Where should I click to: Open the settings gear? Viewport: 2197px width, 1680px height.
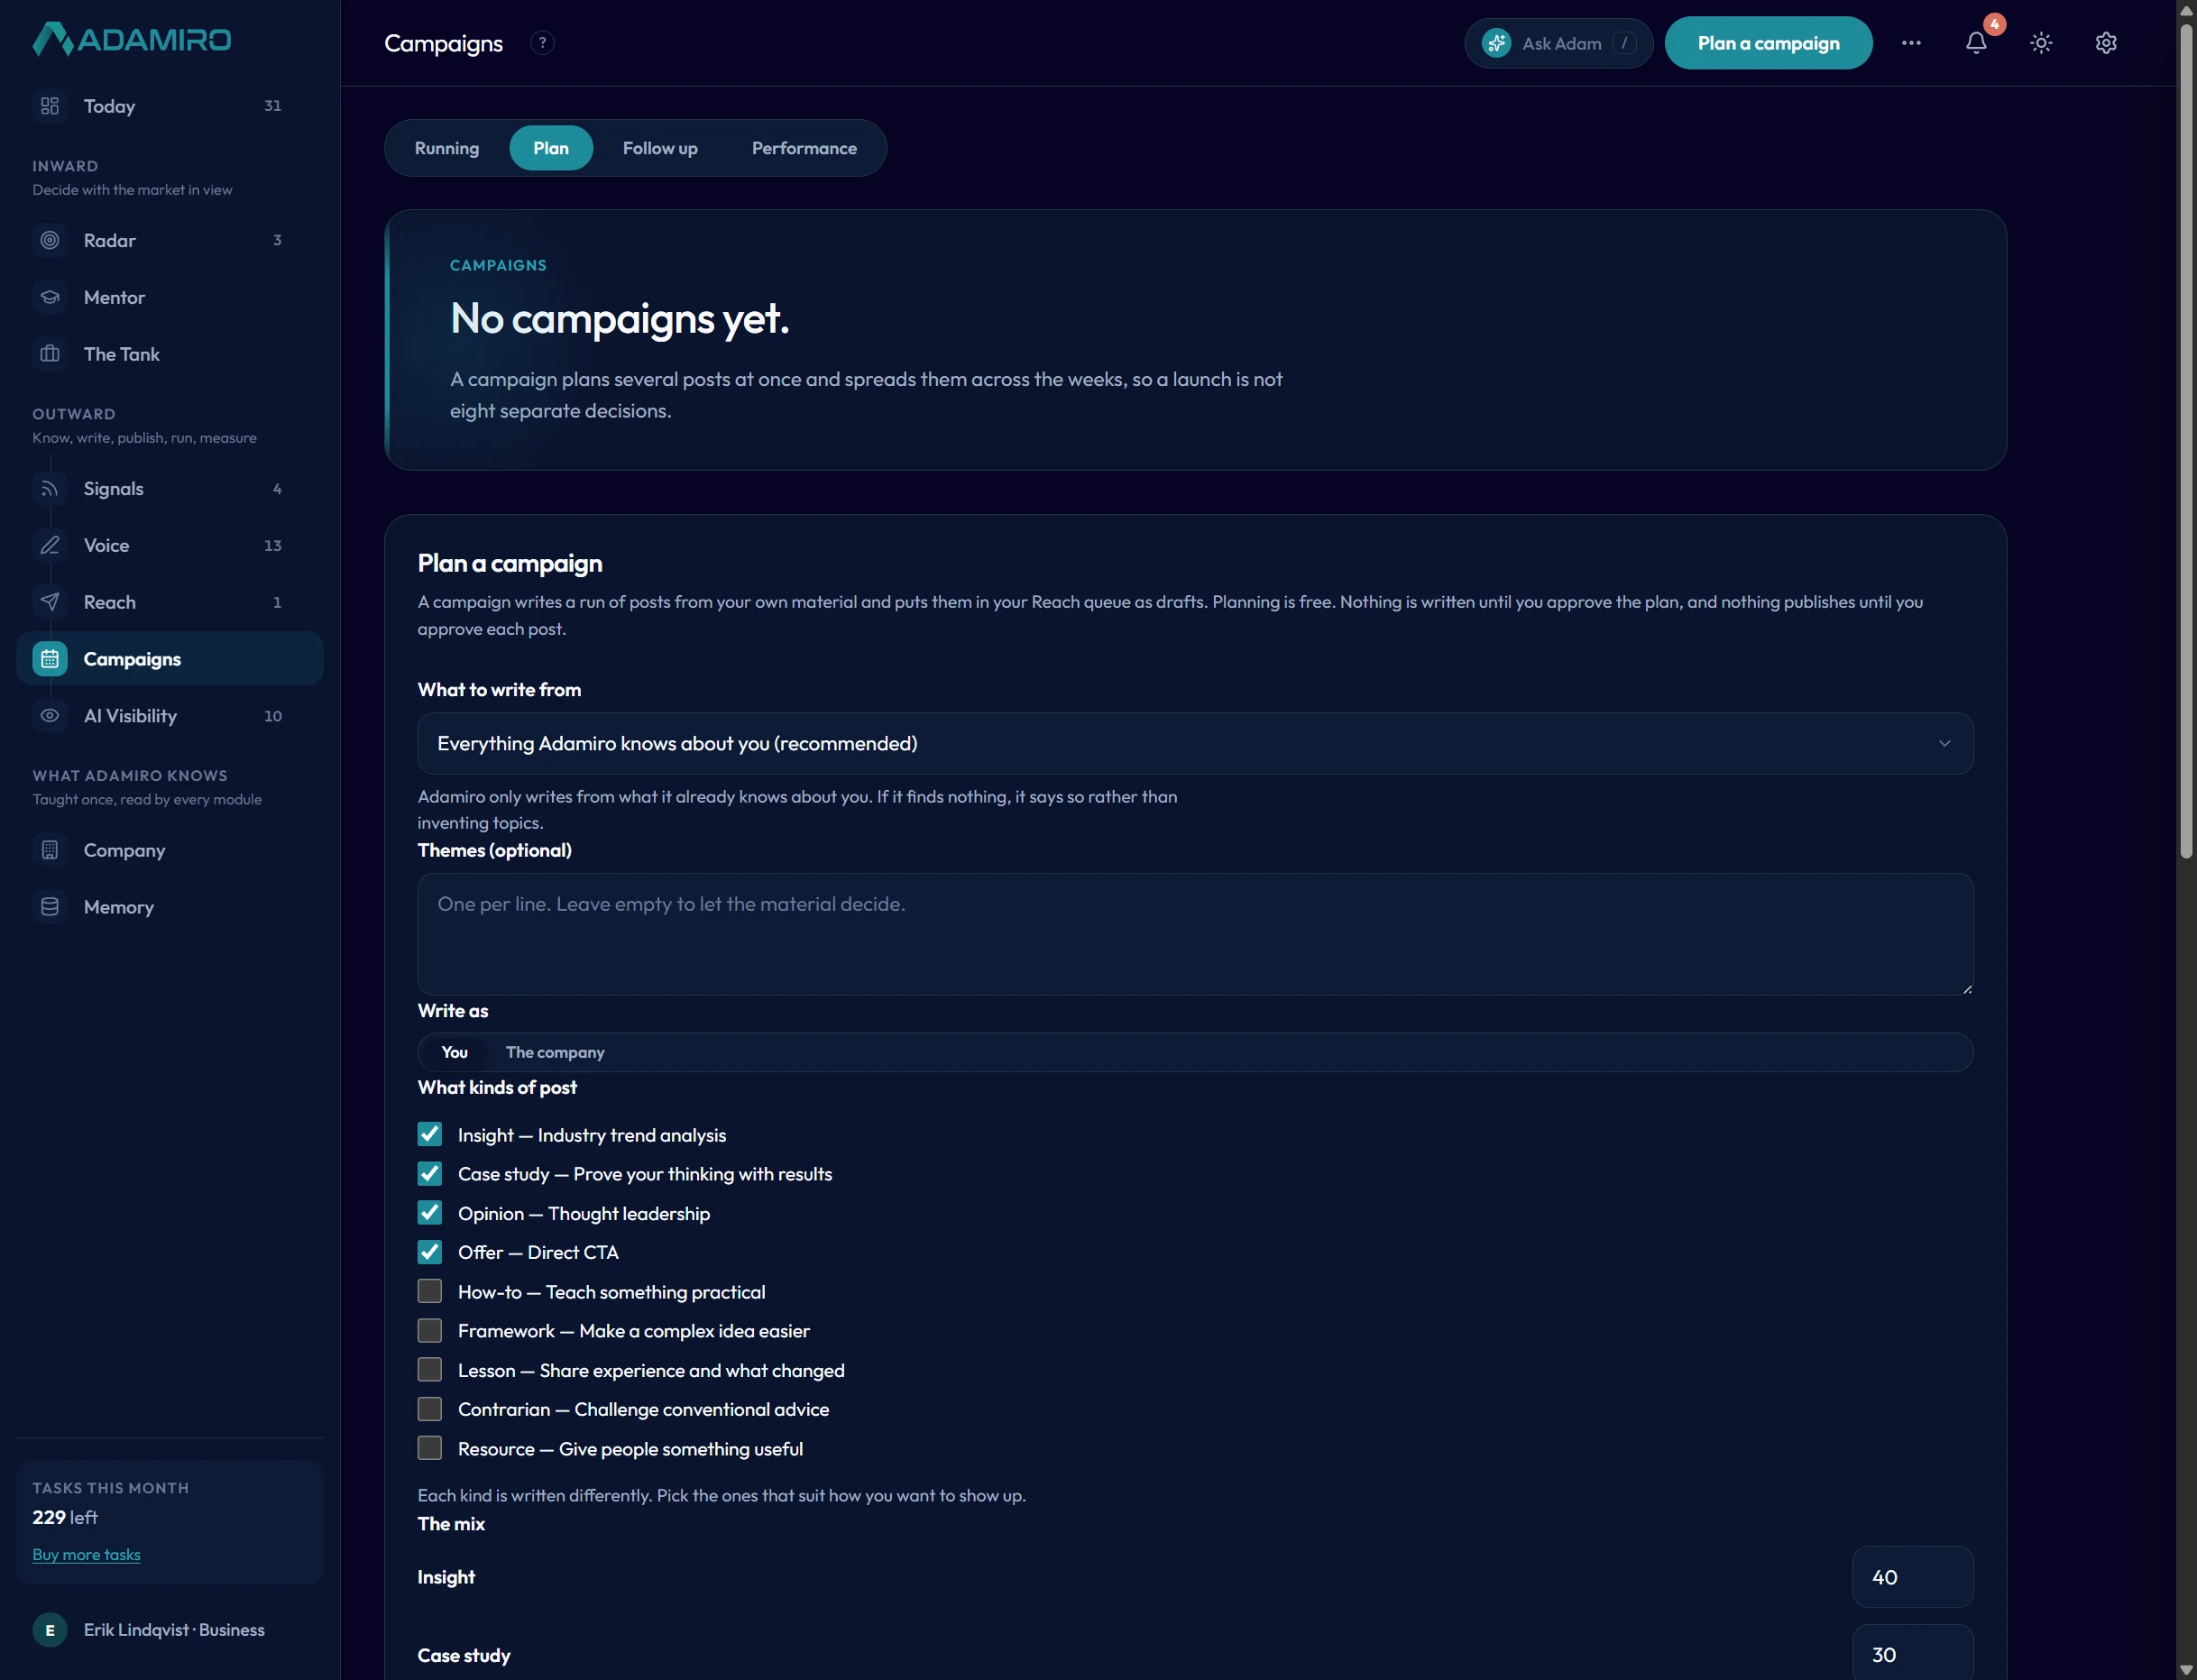click(x=2106, y=43)
